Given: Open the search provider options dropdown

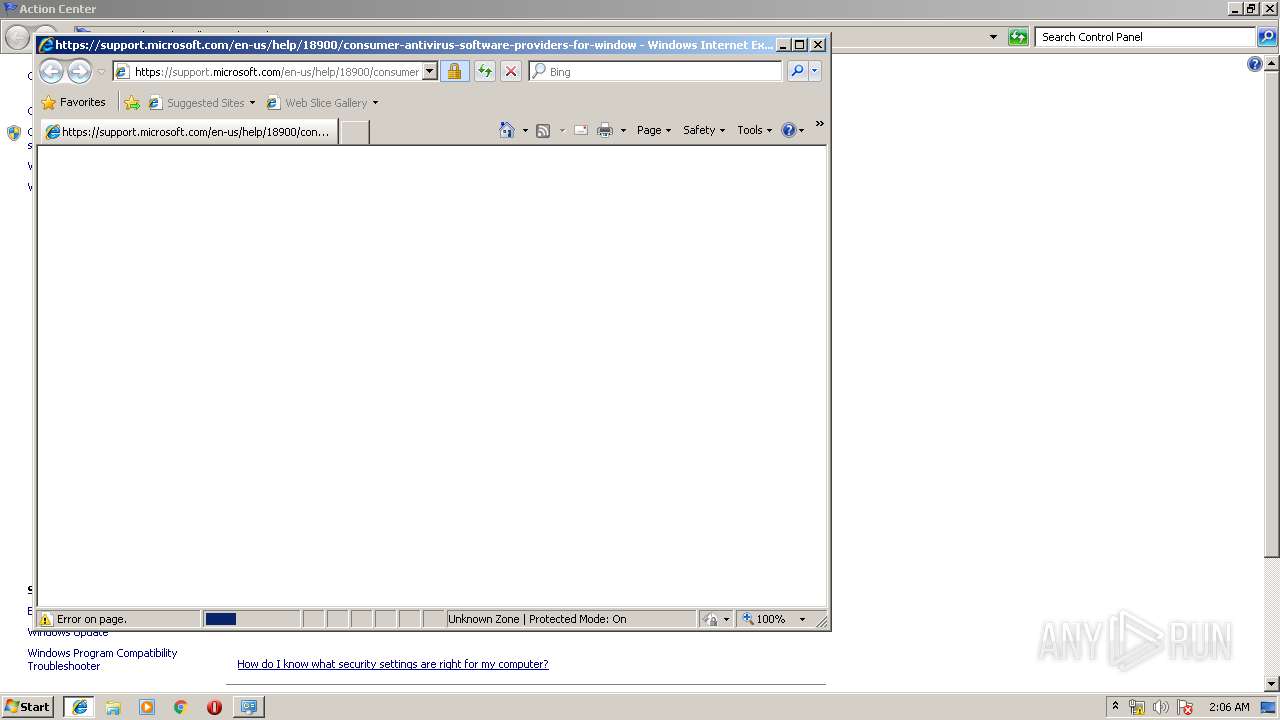Looking at the screenshot, I should point(815,72).
